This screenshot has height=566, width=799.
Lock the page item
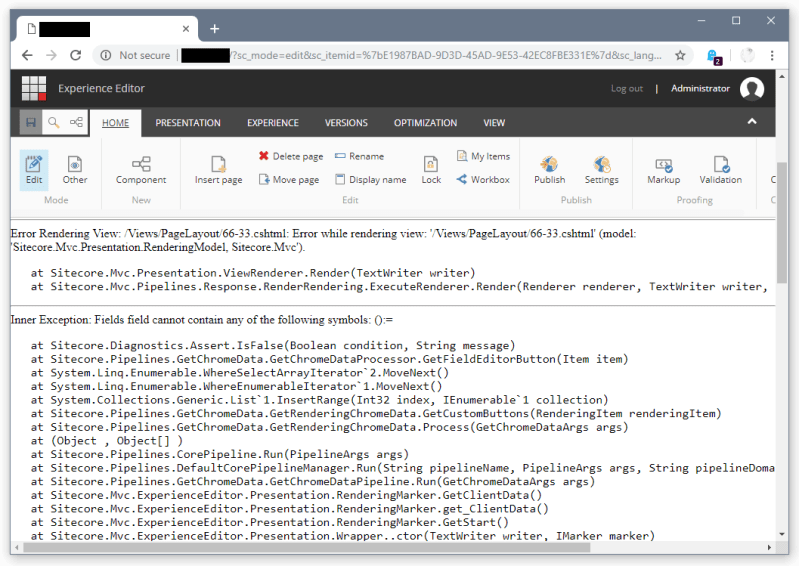click(x=431, y=170)
